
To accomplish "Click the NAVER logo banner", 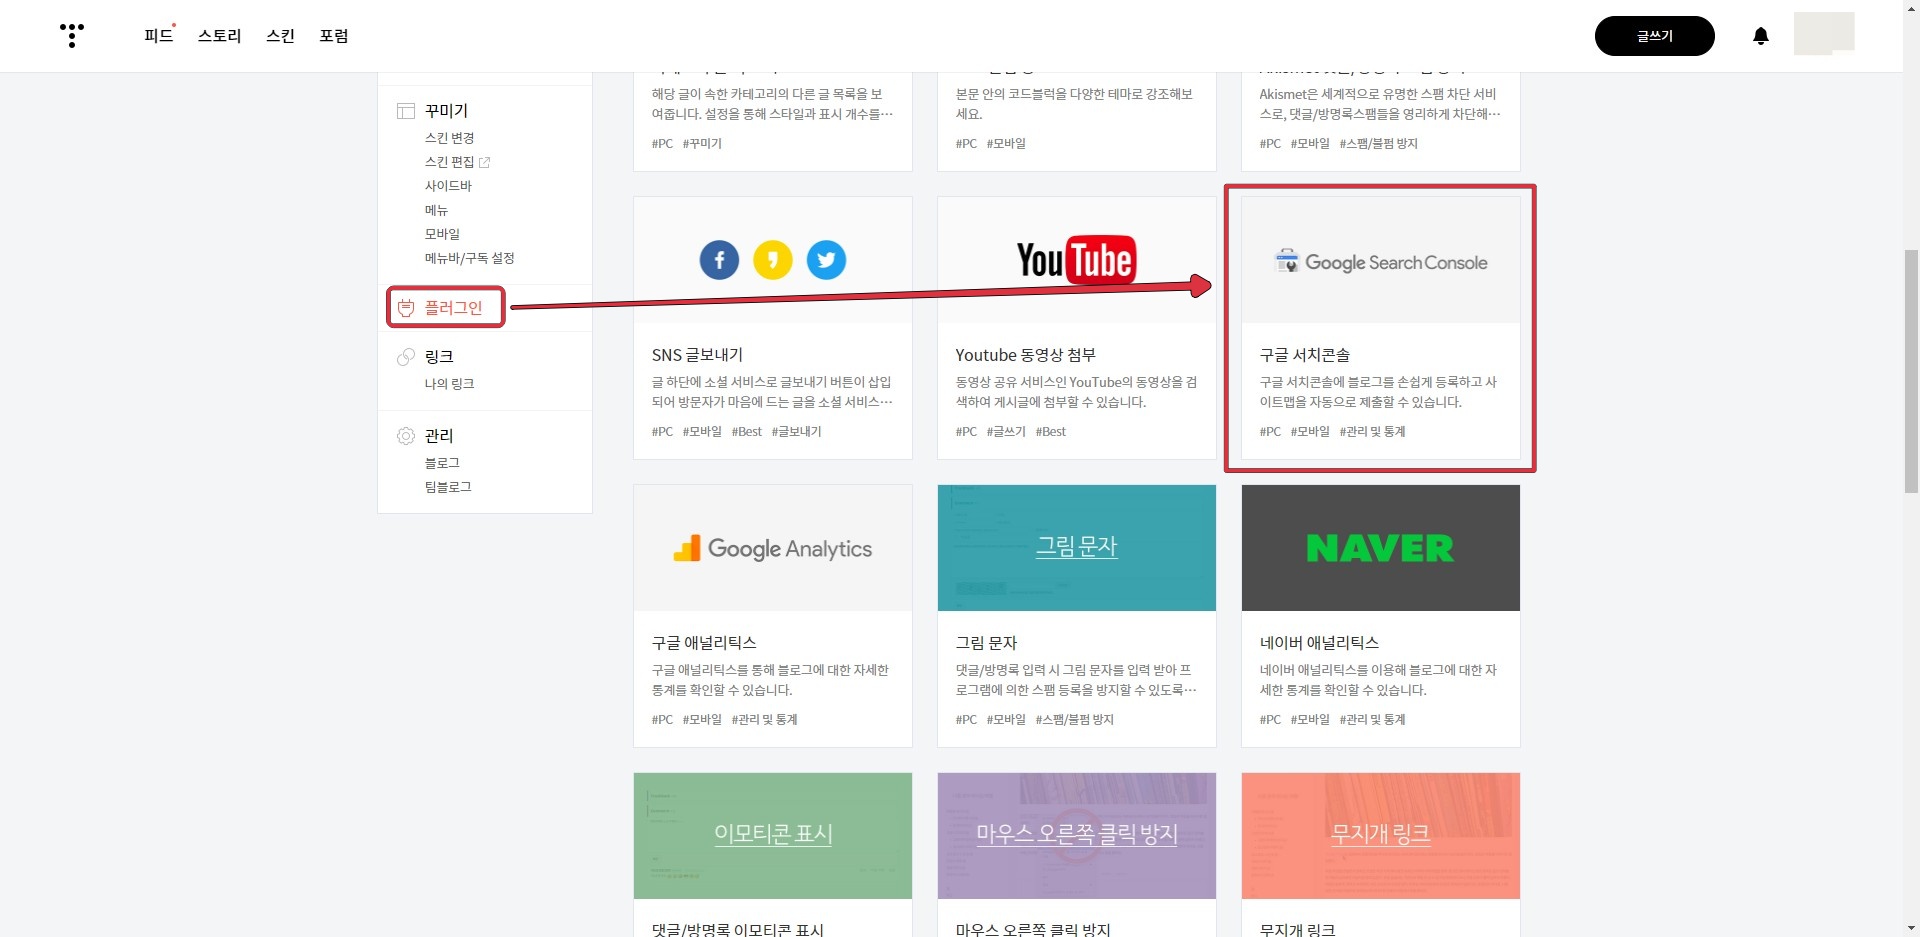I will [1380, 548].
